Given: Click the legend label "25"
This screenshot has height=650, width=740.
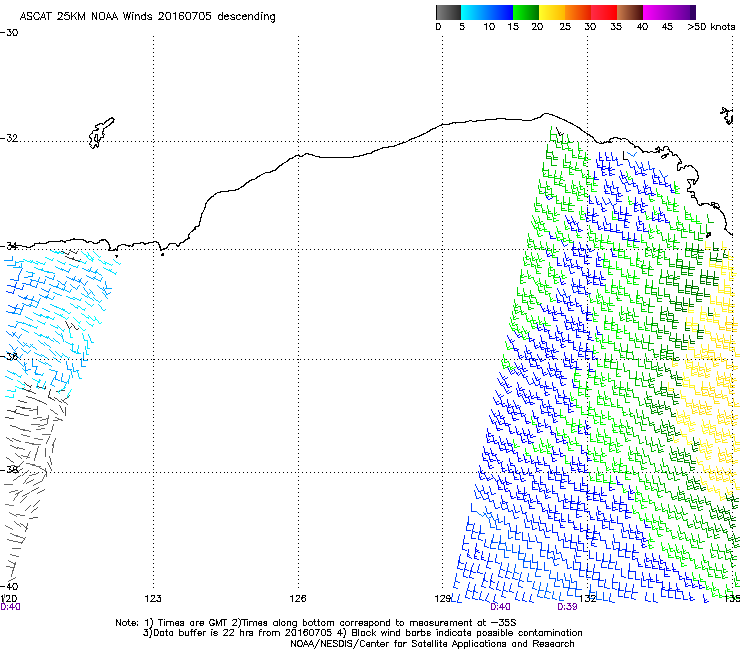Looking at the screenshot, I should 565,27.
